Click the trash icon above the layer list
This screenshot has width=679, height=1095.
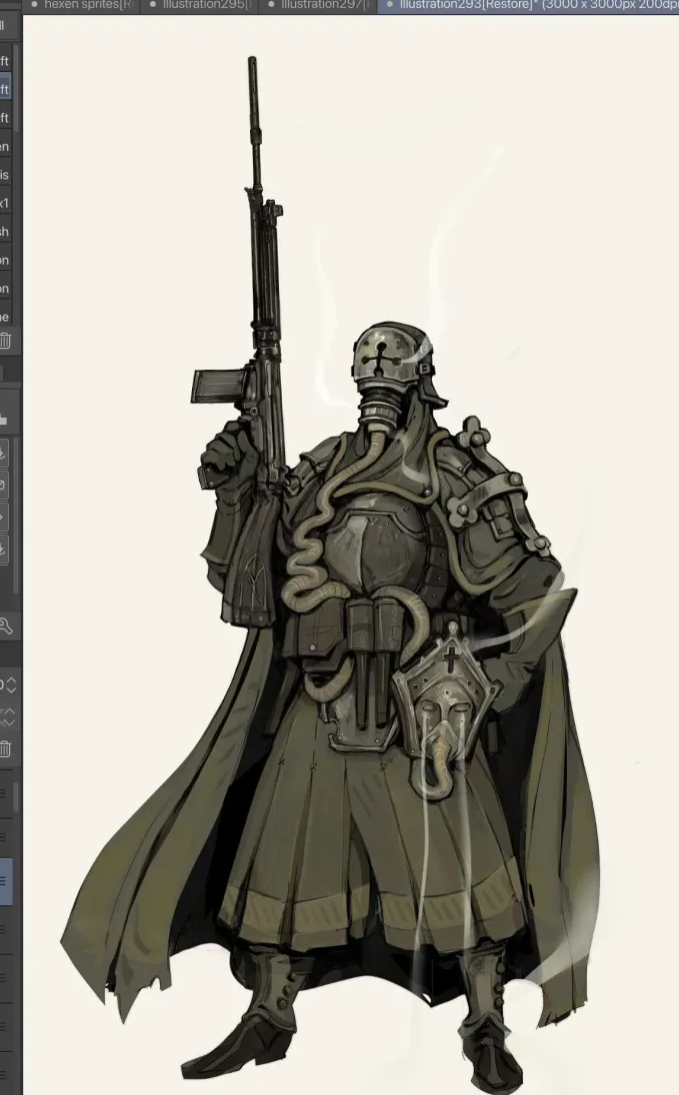[x=5, y=748]
